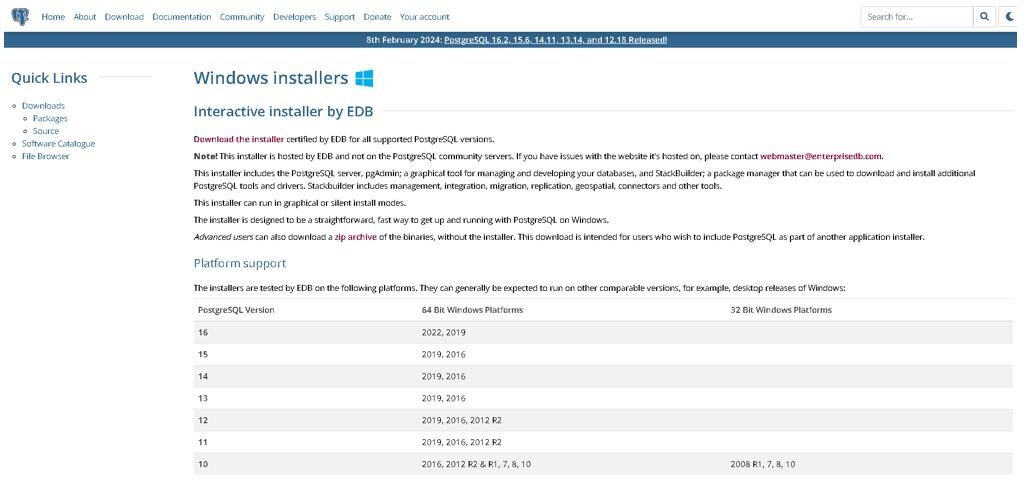Click the 'Advanced users' italic text
Viewport: 1029px width, 481px height.
[x=221, y=237]
